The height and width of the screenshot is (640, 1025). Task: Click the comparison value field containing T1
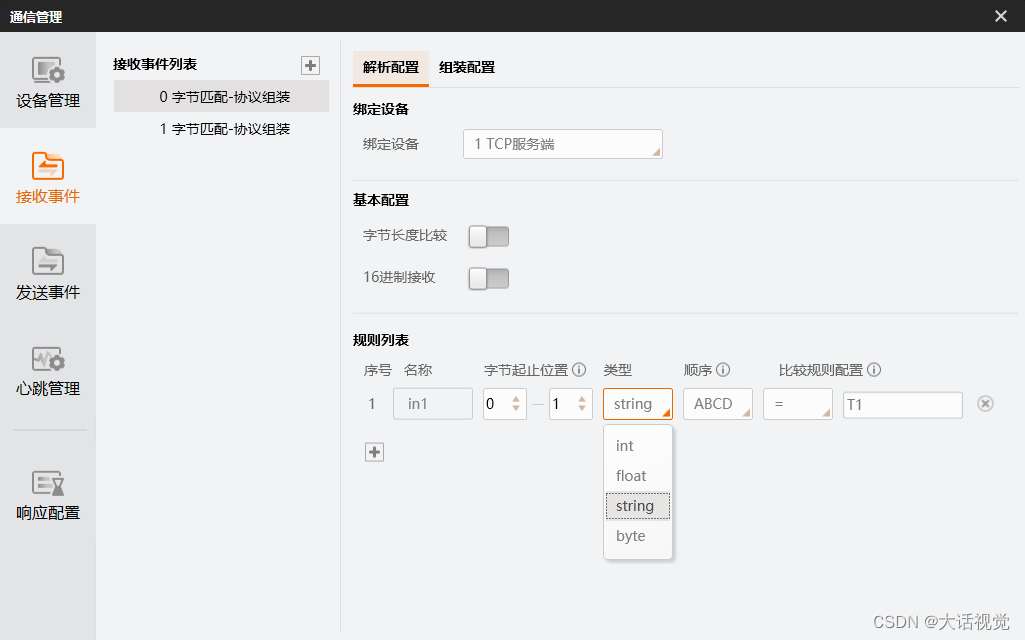point(903,405)
